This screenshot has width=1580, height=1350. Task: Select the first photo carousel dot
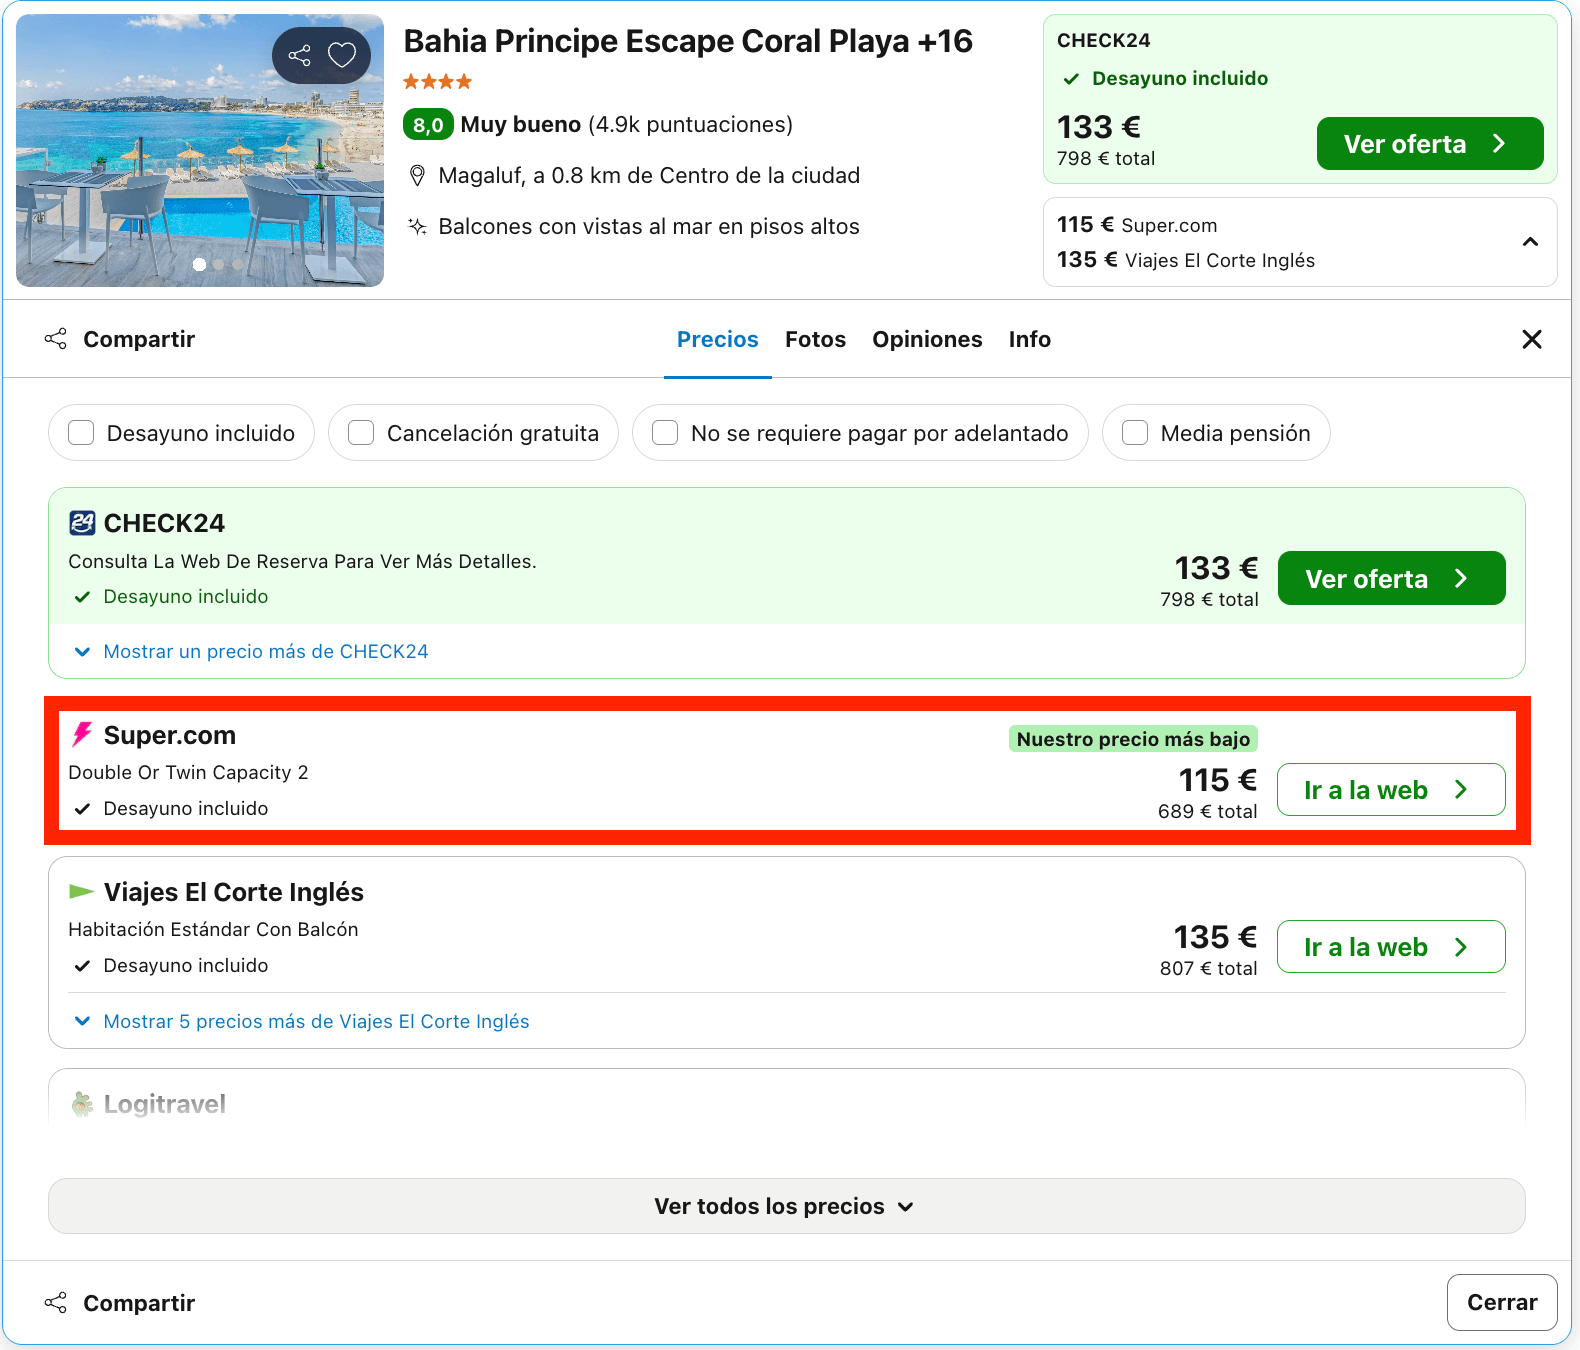pyautogui.click(x=199, y=264)
